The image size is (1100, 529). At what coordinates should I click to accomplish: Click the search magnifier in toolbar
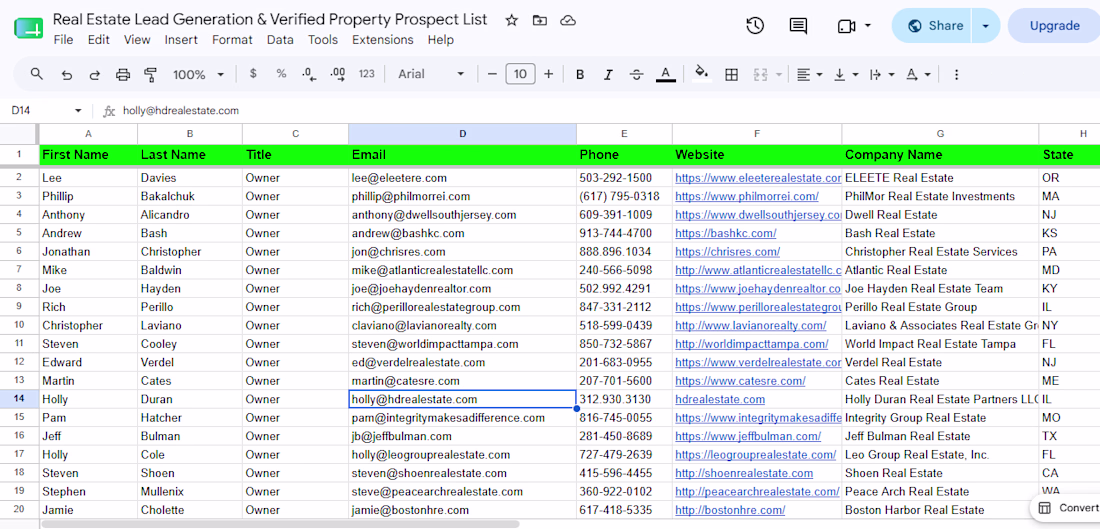[37, 74]
